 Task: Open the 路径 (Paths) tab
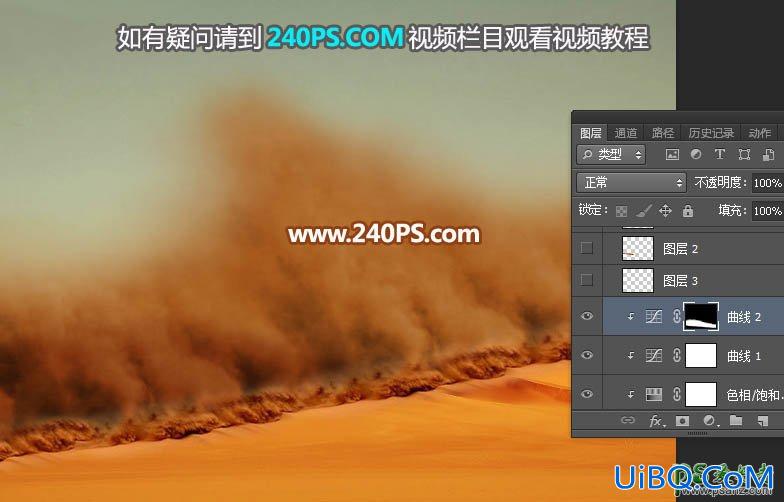(x=662, y=133)
